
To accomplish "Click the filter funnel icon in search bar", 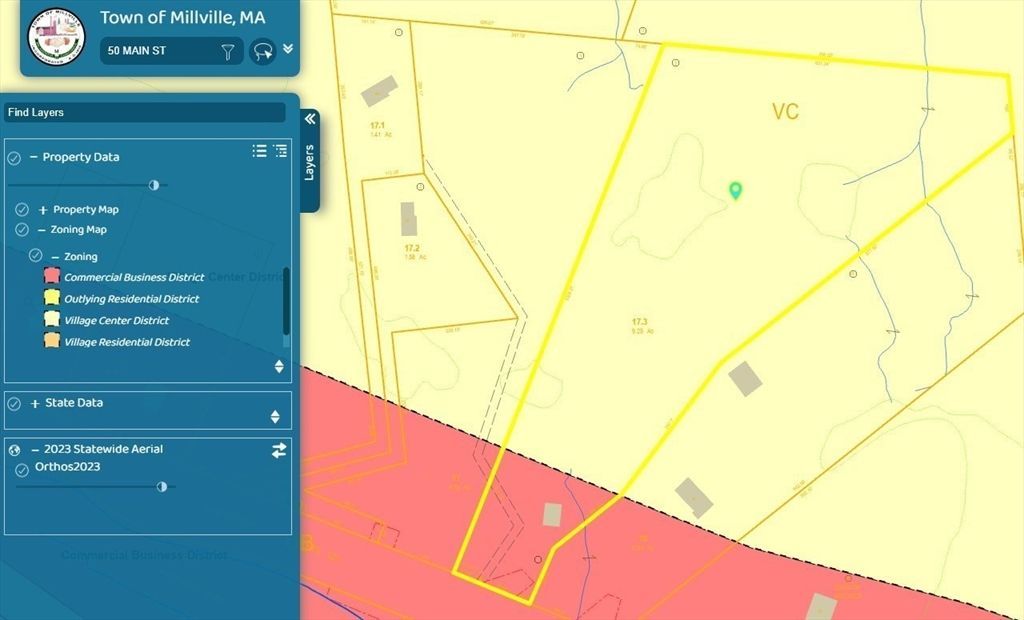I will point(228,52).
